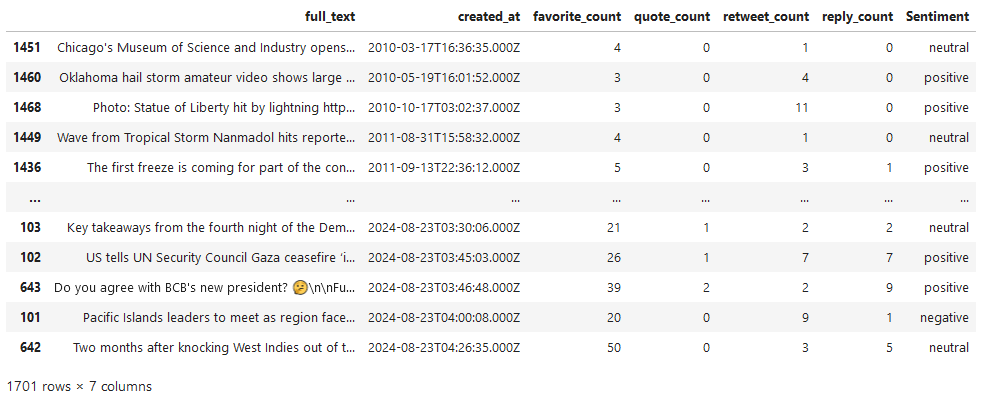
Task: Click favorite count 21 in row 103
Action: [614, 227]
